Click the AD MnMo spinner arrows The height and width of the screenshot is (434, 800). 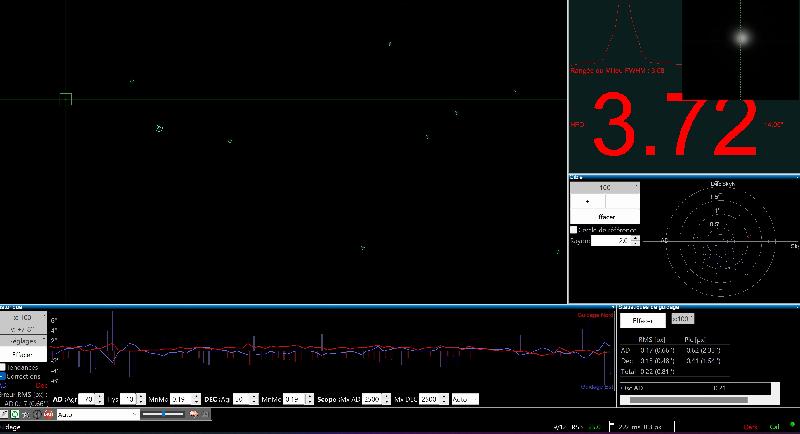(x=196, y=399)
